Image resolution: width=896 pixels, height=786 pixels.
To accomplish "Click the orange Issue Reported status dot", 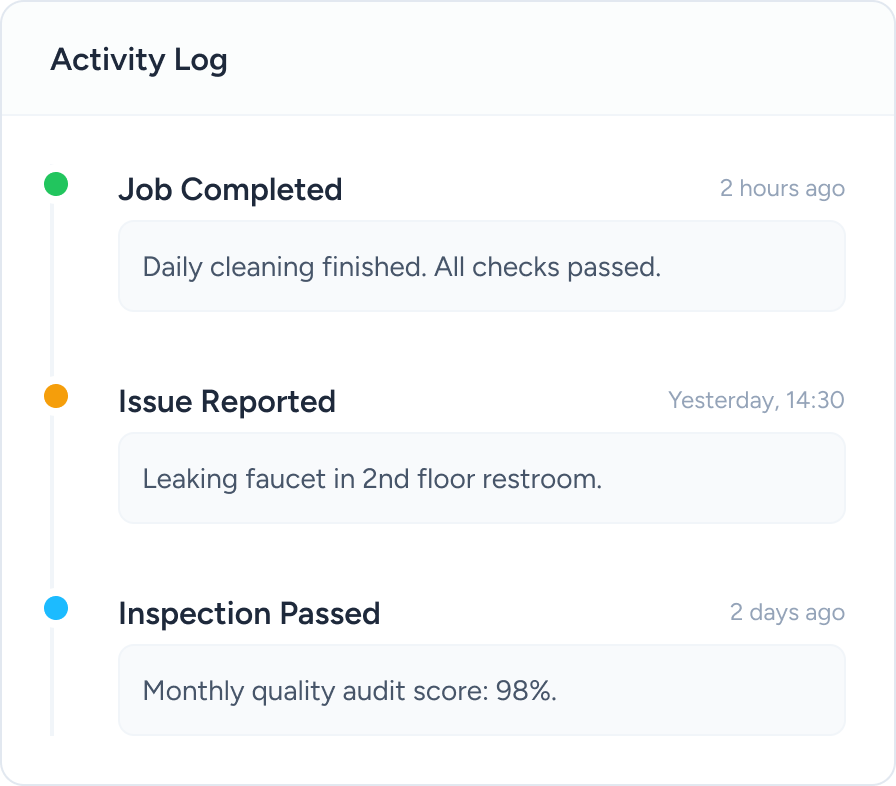I will pos(56,396).
